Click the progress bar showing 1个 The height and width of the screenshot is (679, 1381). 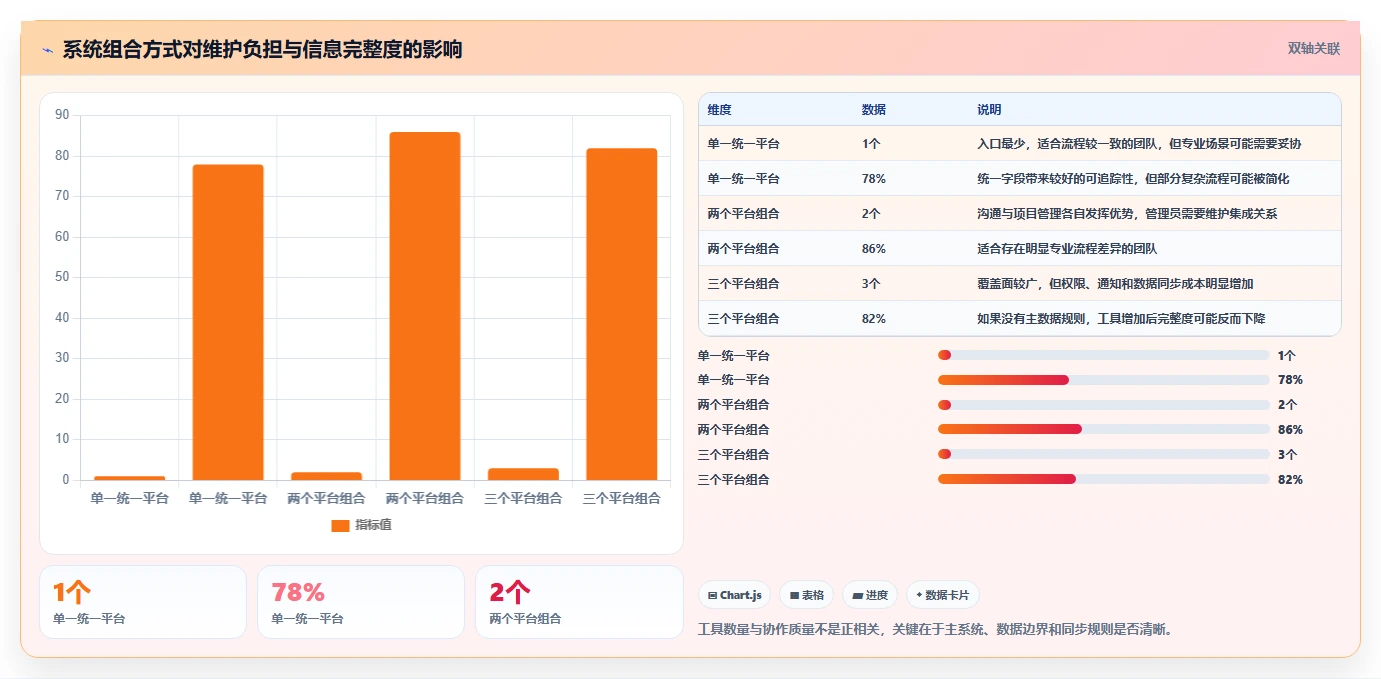(x=1103, y=355)
